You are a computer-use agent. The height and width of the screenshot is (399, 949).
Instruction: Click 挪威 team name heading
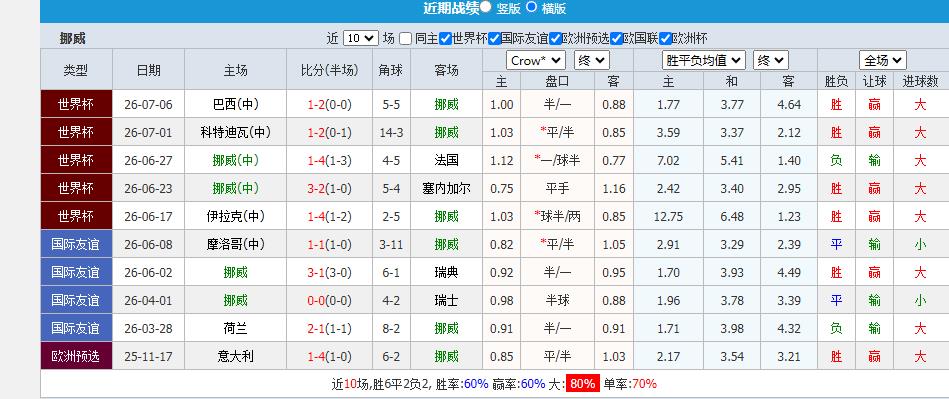(x=73, y=38)
